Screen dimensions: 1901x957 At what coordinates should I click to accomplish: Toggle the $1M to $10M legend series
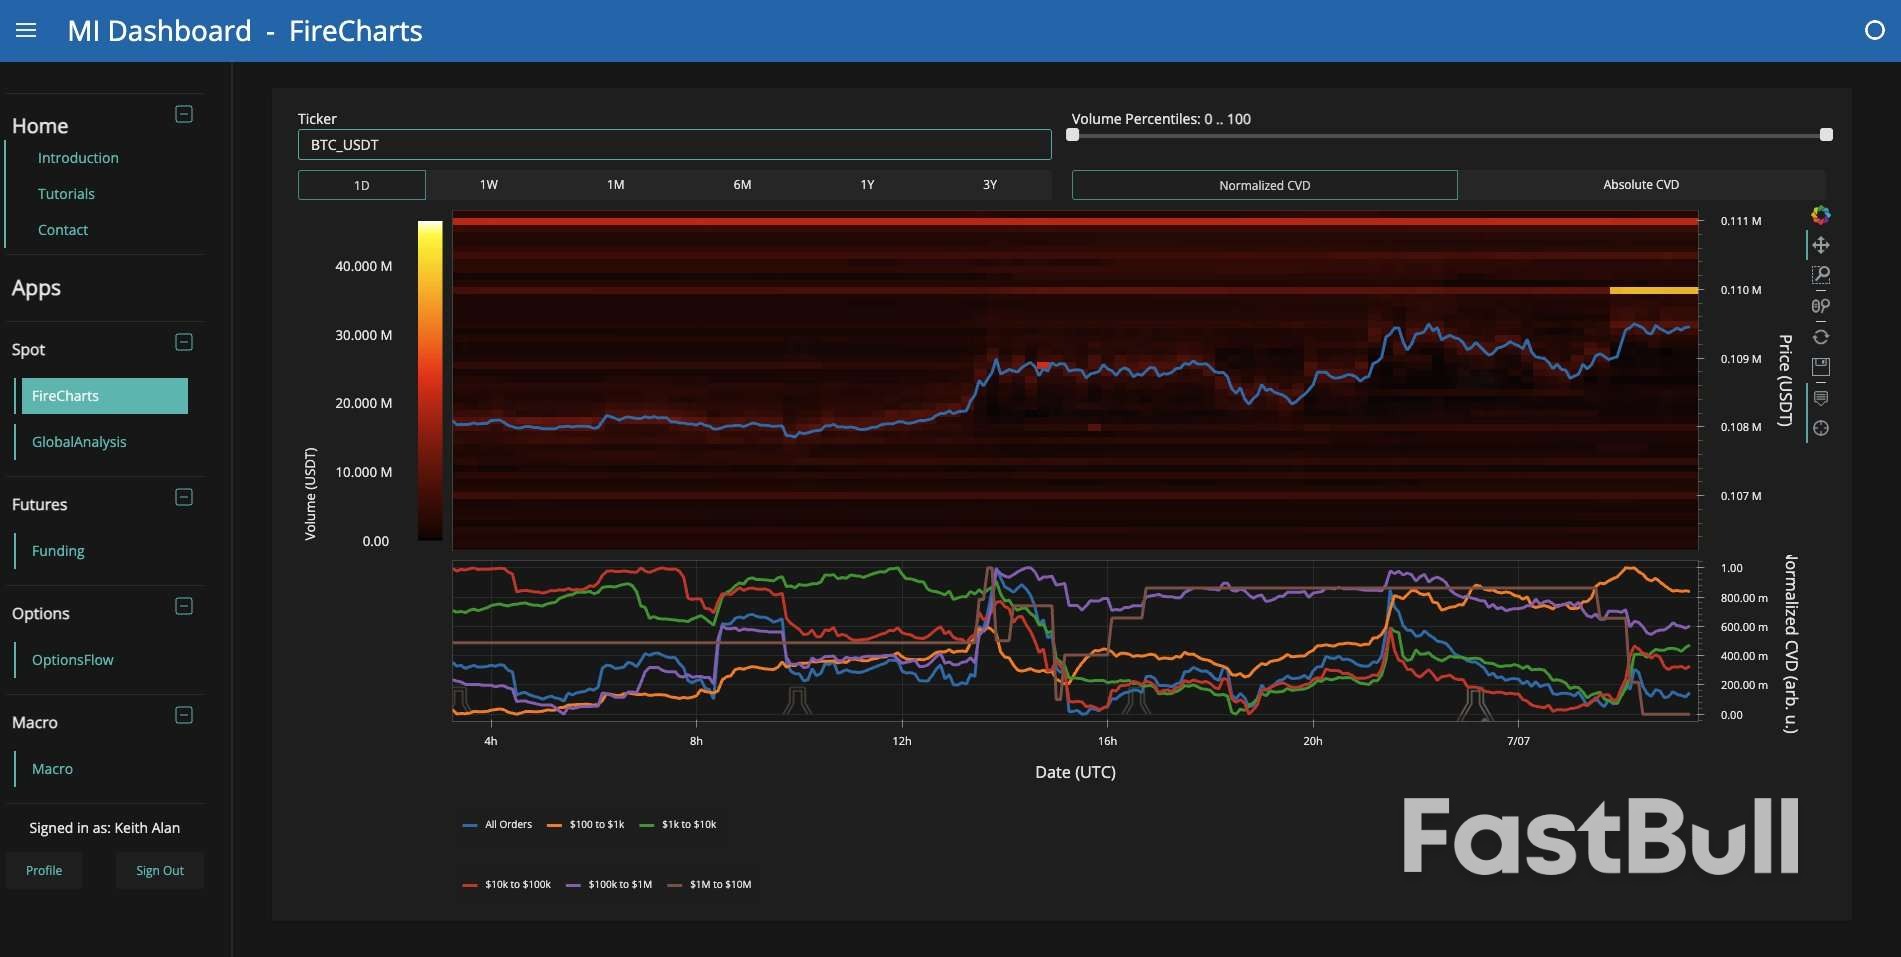point(710,885)
